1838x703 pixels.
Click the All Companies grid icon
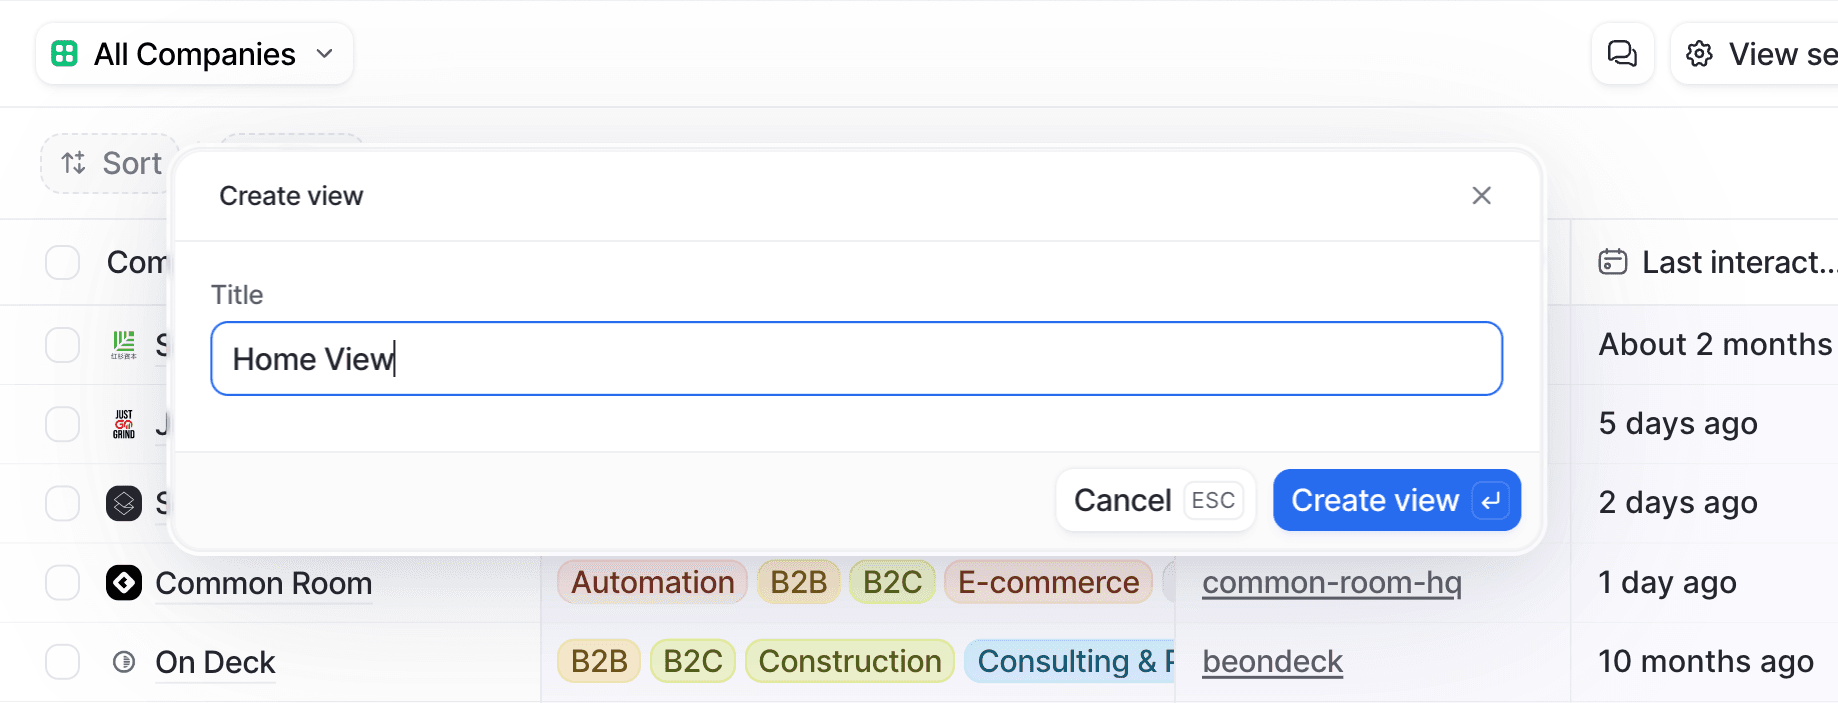tap(65, 54)
